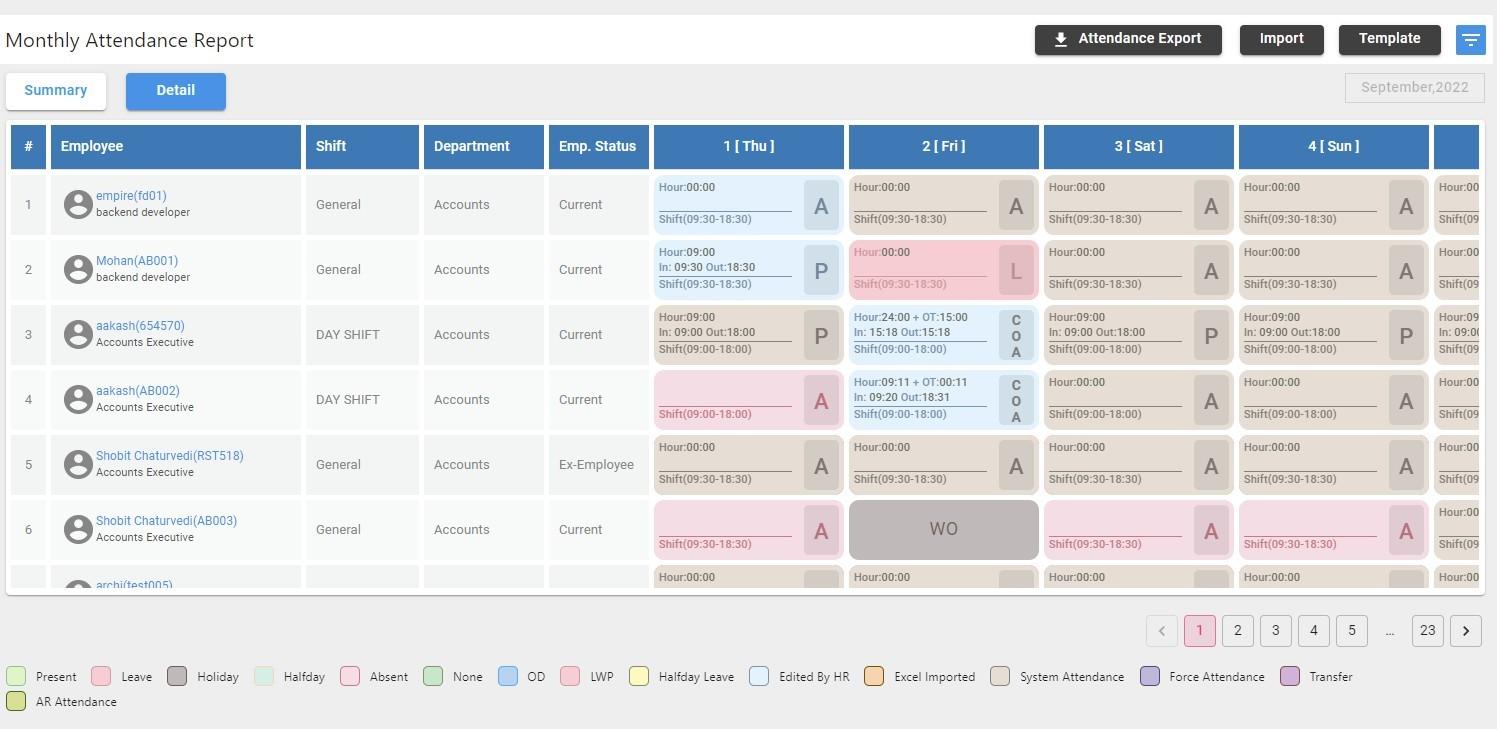Click previous page arrow in pagination

1162,630
